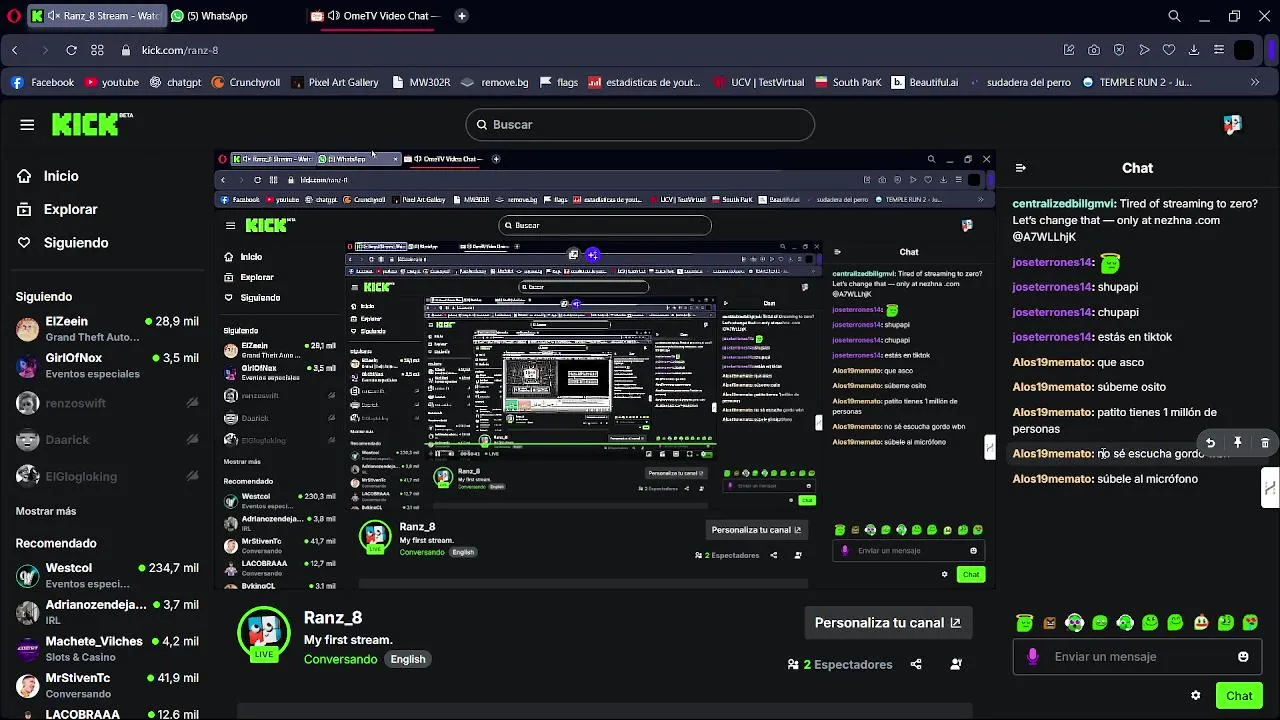1280x720 pixels.
Task: Open the Kick hamburger menu
Action: pyautogui.click(x=27, y=125)
